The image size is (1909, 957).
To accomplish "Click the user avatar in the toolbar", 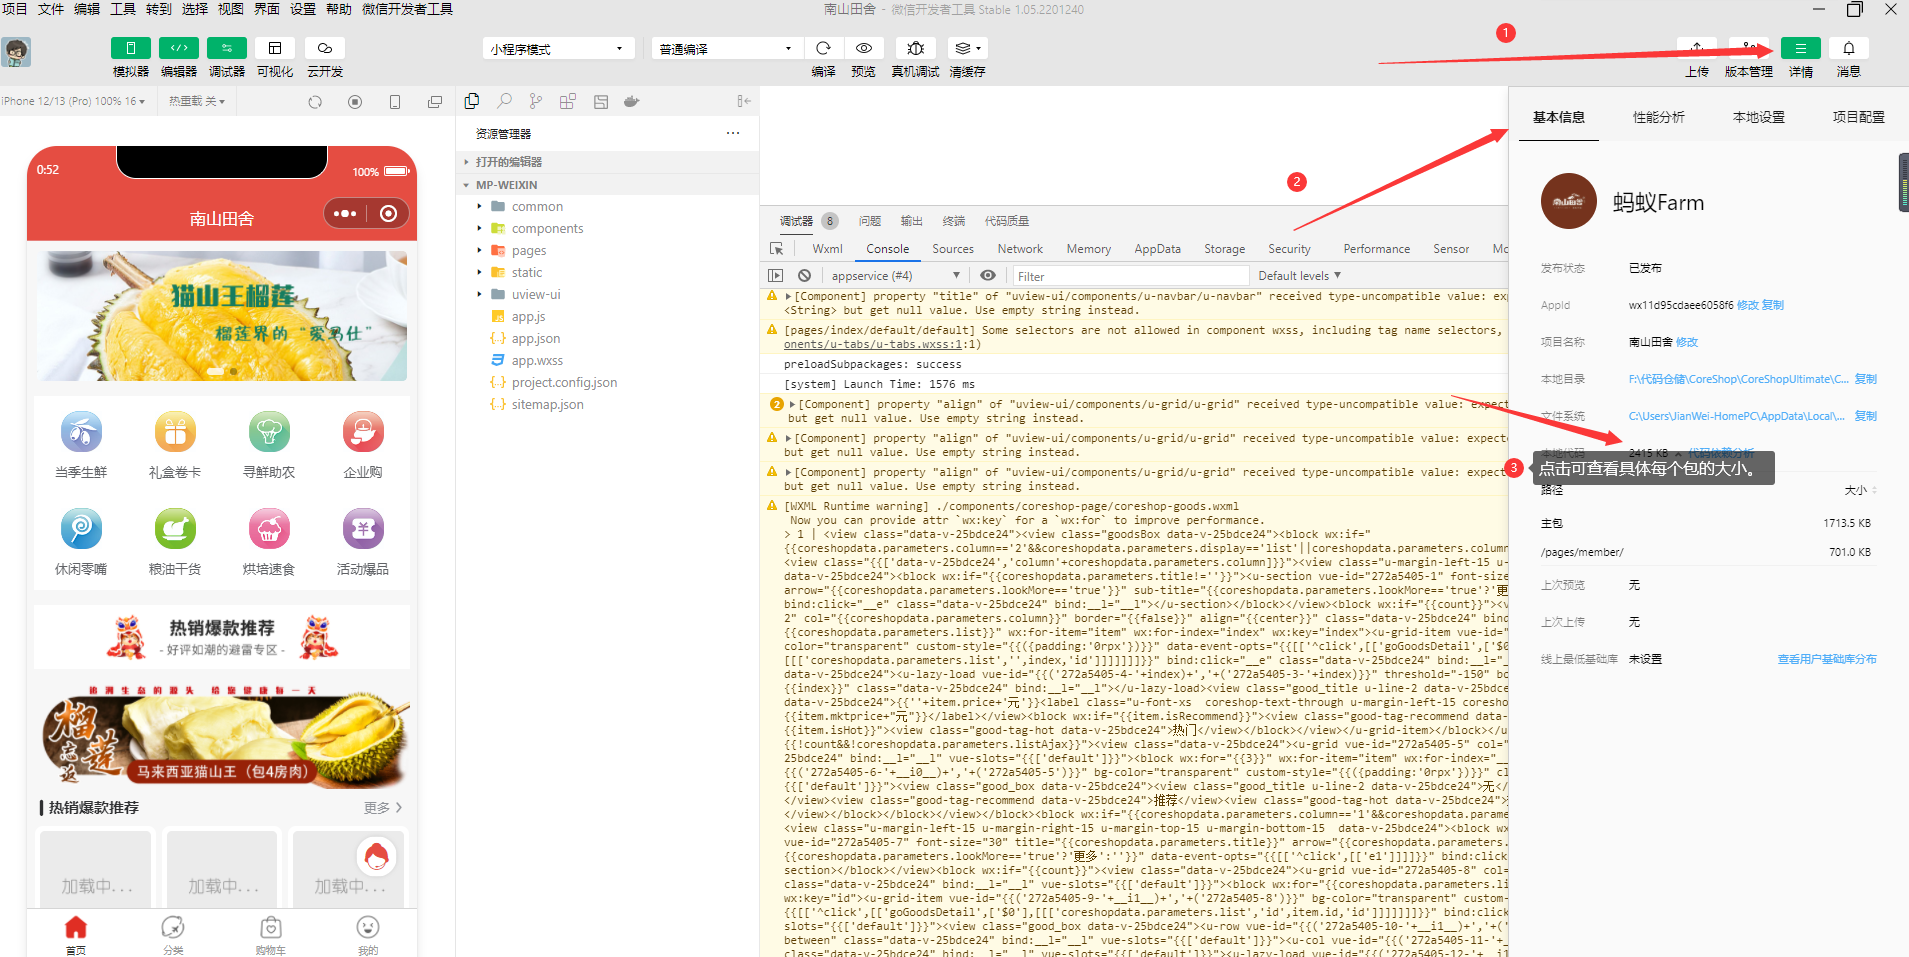I will point(16,52).
